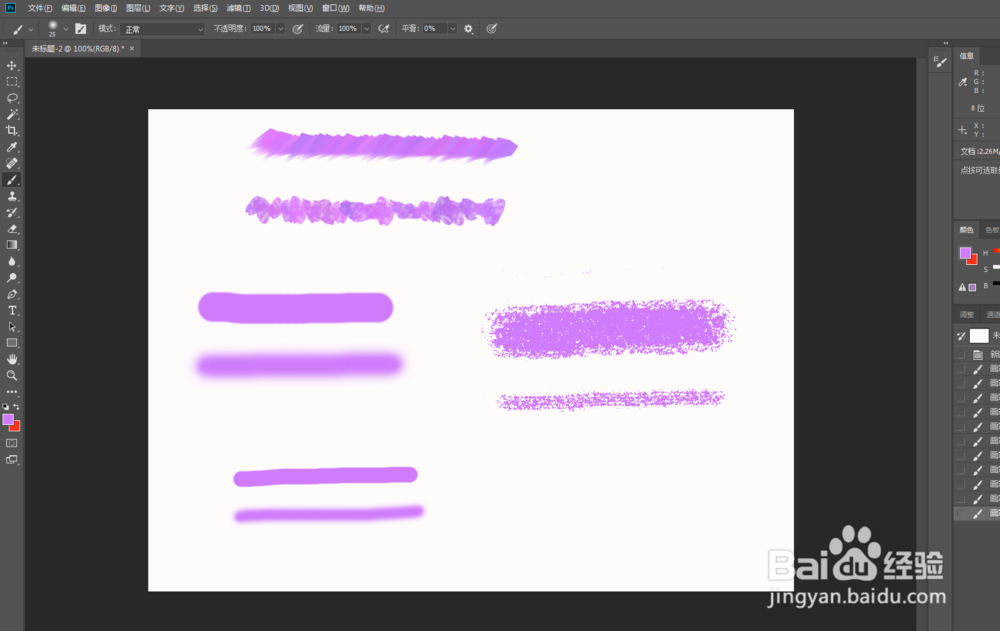
Task: Select the Hand tool
Action: pyautogui.click(x=12, y=360)
